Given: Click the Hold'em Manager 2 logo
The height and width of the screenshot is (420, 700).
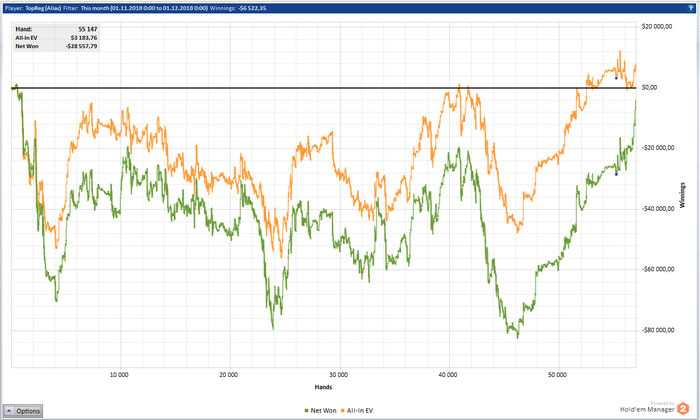Looking at the screenshot, I should pyautogui.click(x=683, y=409).
